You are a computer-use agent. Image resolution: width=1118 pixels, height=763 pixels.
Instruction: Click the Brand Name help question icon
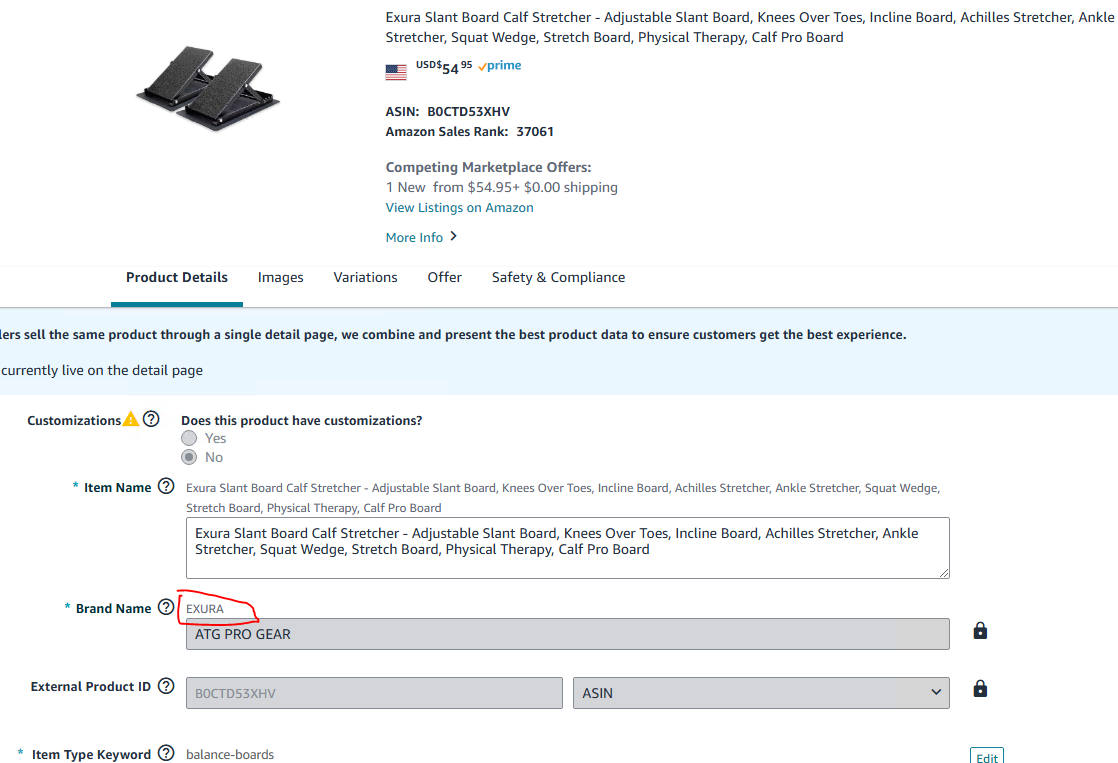(x=166, y=608)
